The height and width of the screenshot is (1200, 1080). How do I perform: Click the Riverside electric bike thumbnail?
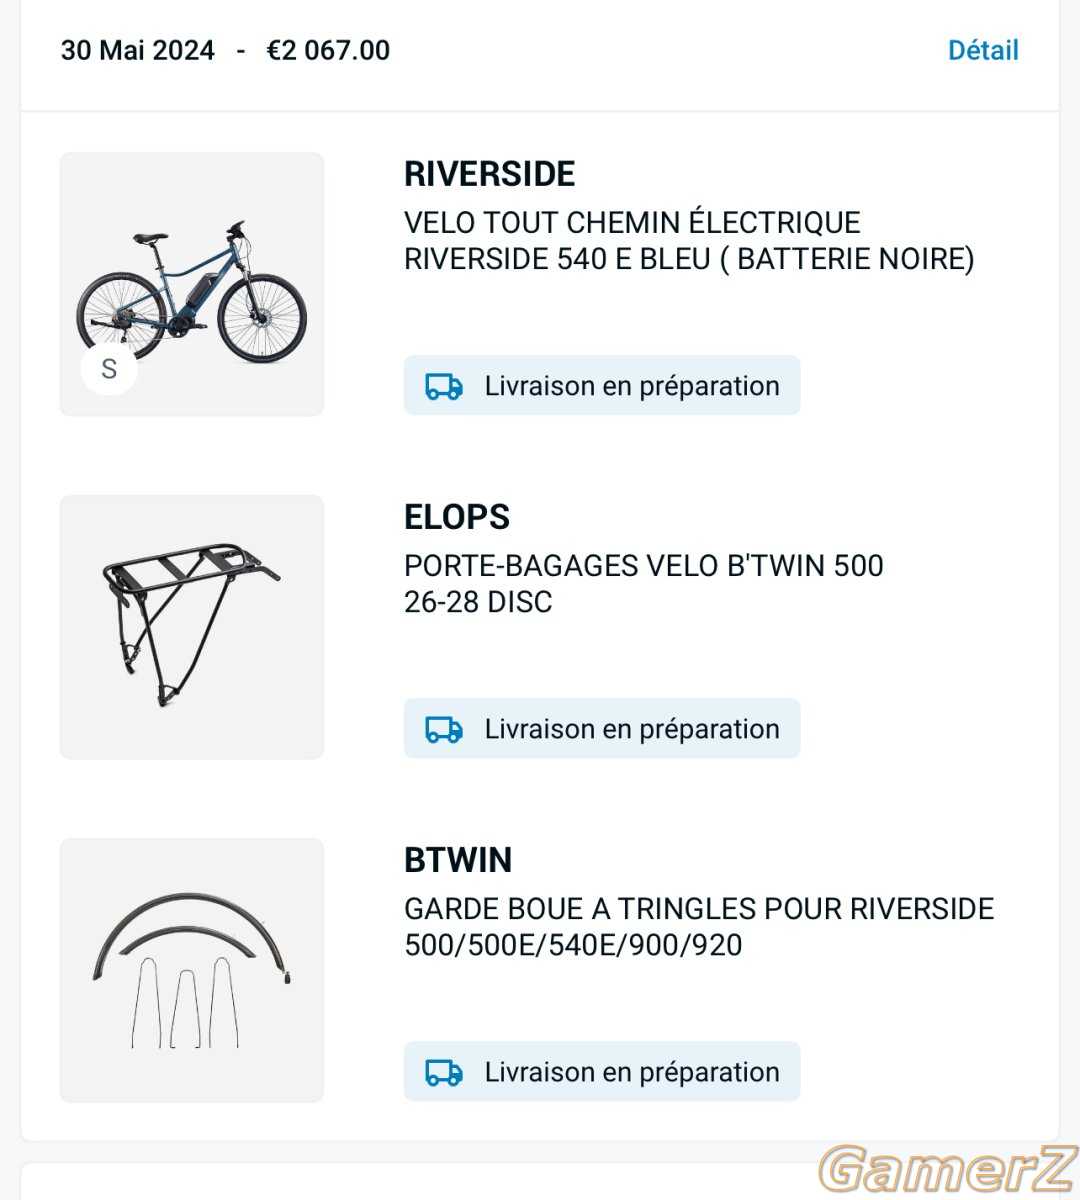pos(192,284)
